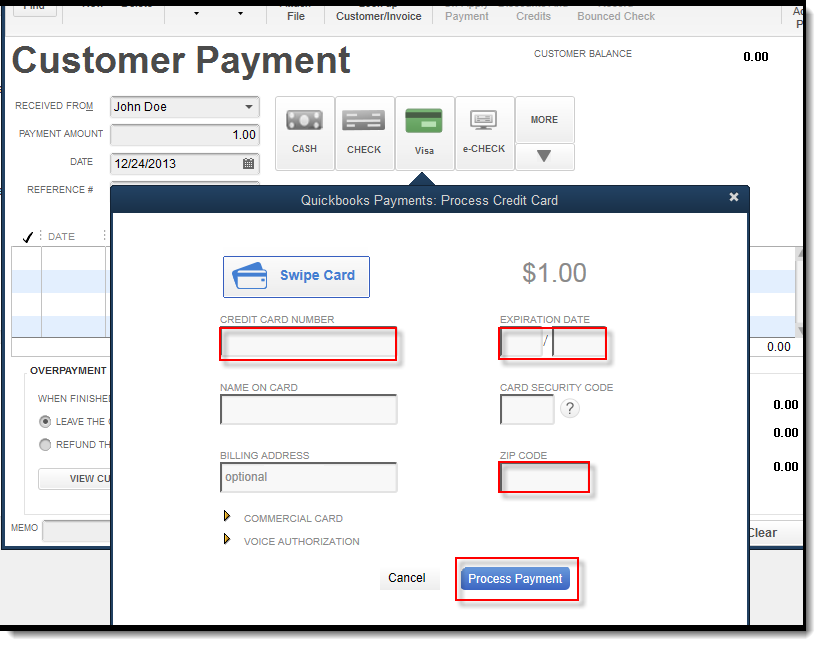Viewport: 821px width, 646px height.
Task: Select the CASH payment method
Action: point(305,133)
